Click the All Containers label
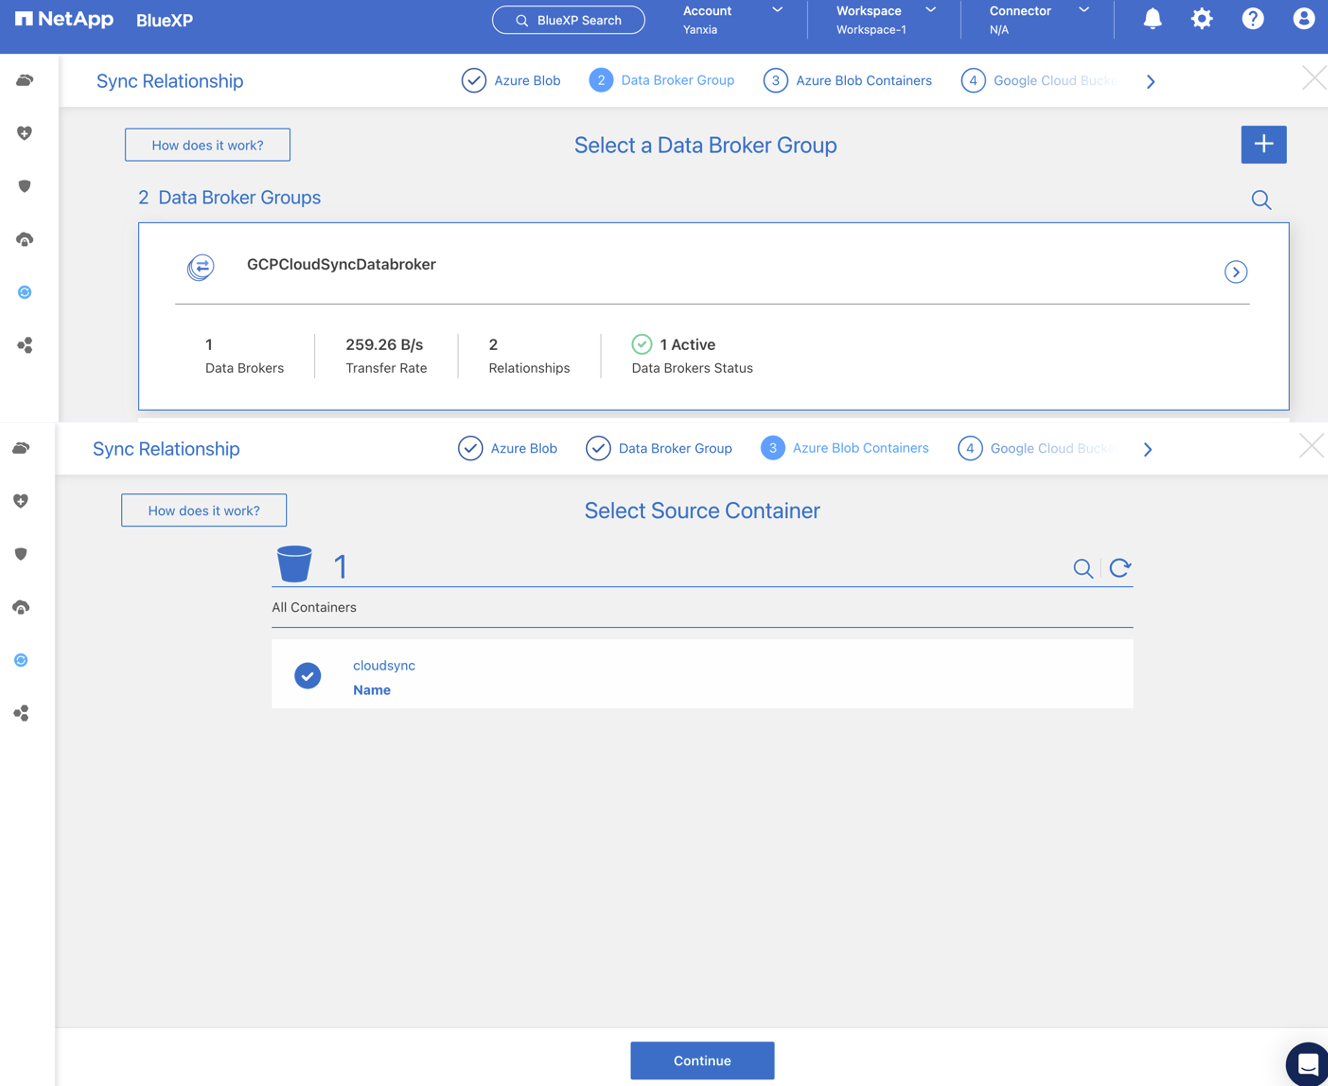The width and height of the screenshot is (1328, 1086). pos(314,607)
